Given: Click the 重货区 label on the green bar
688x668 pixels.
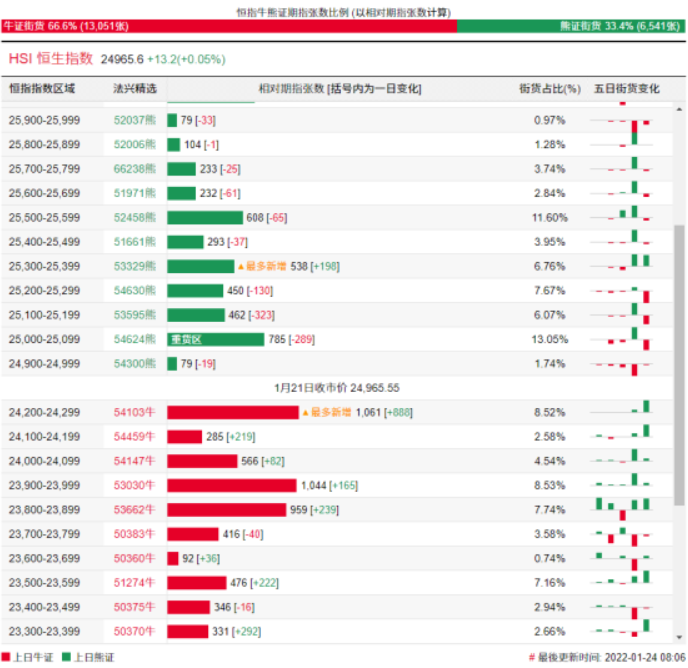Looking at the screenshot, I should coord(183,339).
